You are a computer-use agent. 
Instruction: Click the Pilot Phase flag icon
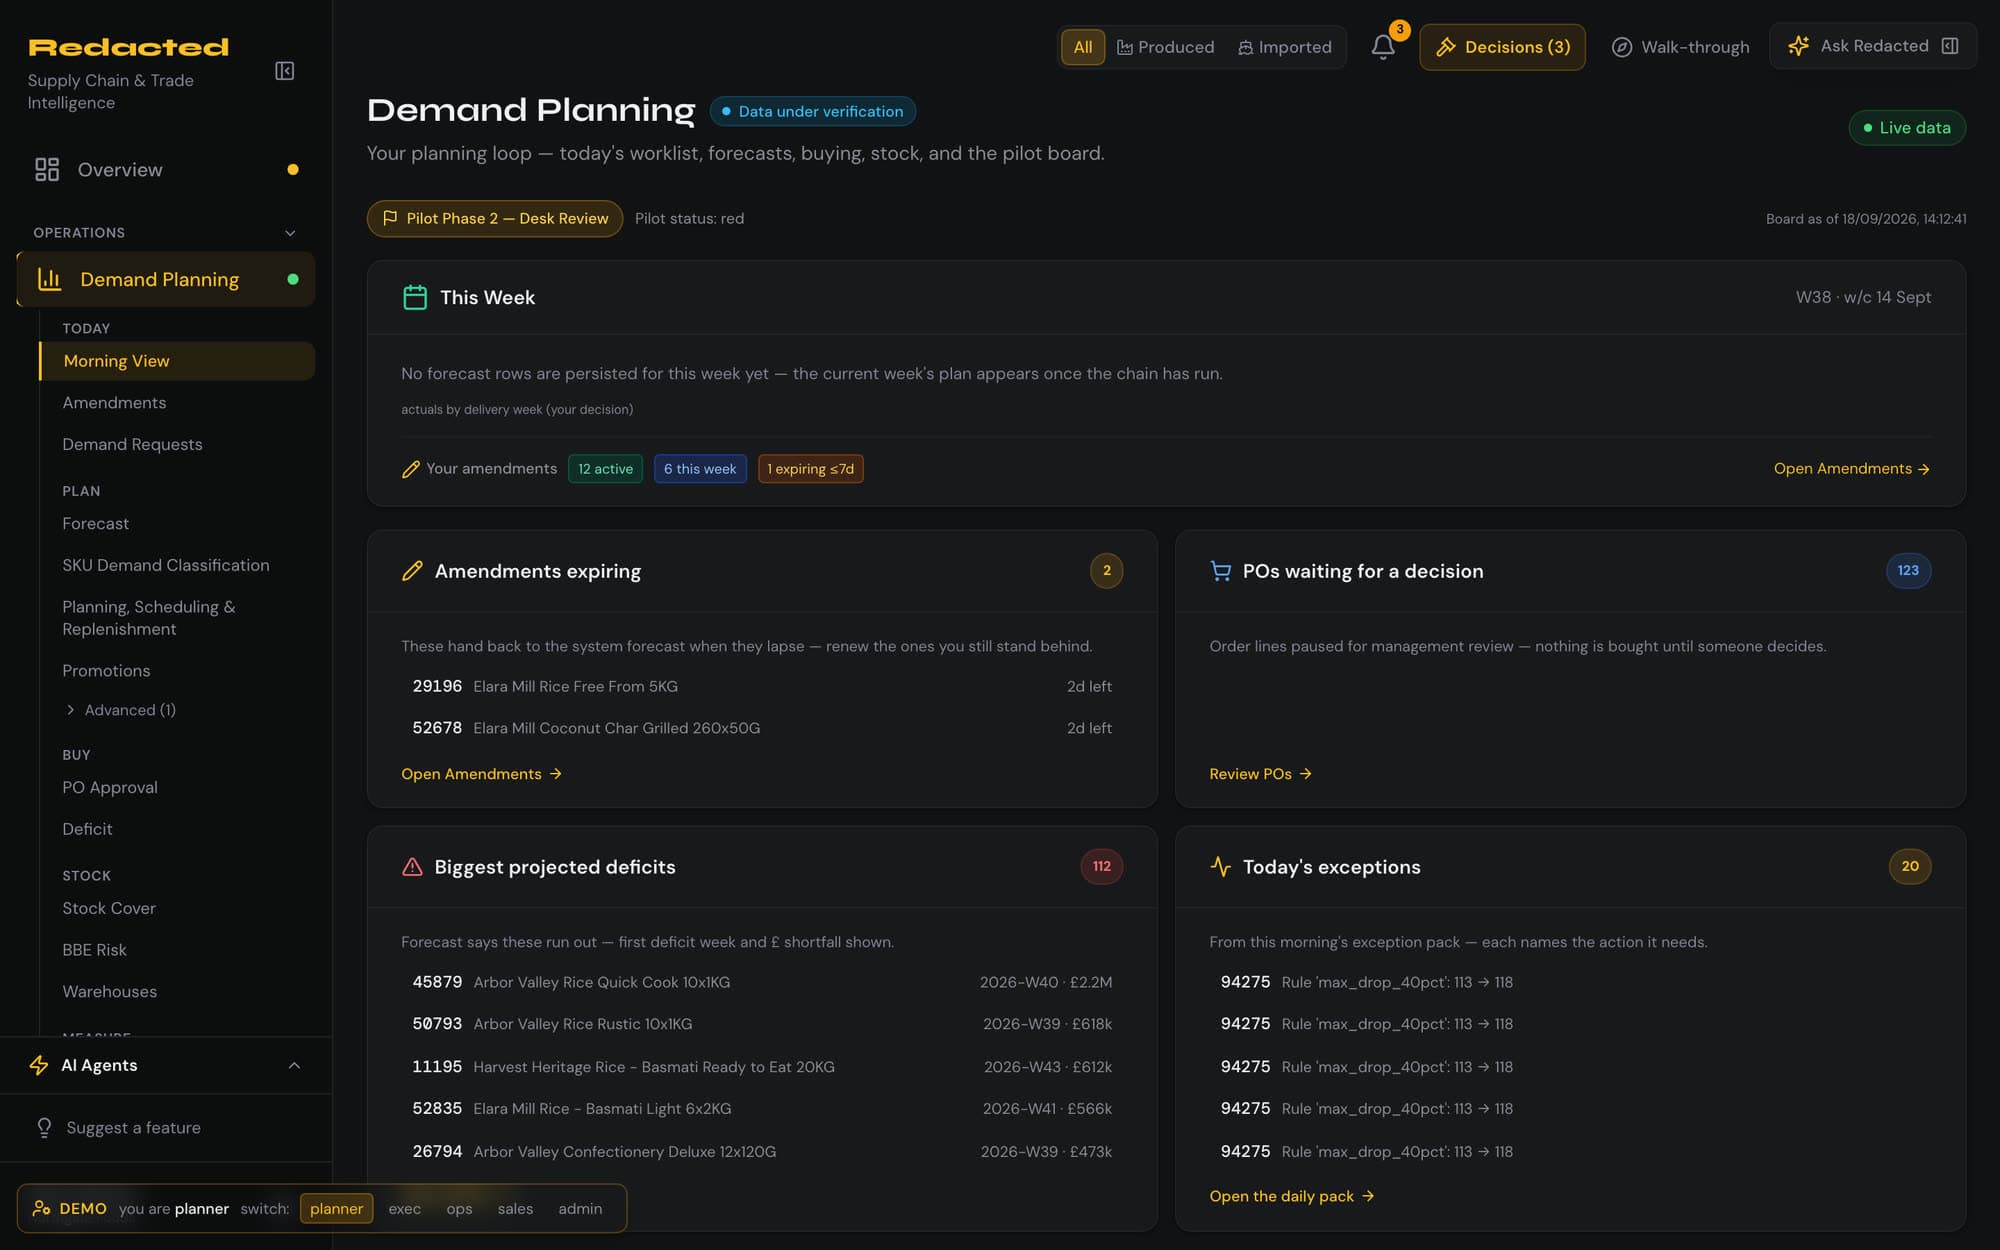click(x=390, y=218)
